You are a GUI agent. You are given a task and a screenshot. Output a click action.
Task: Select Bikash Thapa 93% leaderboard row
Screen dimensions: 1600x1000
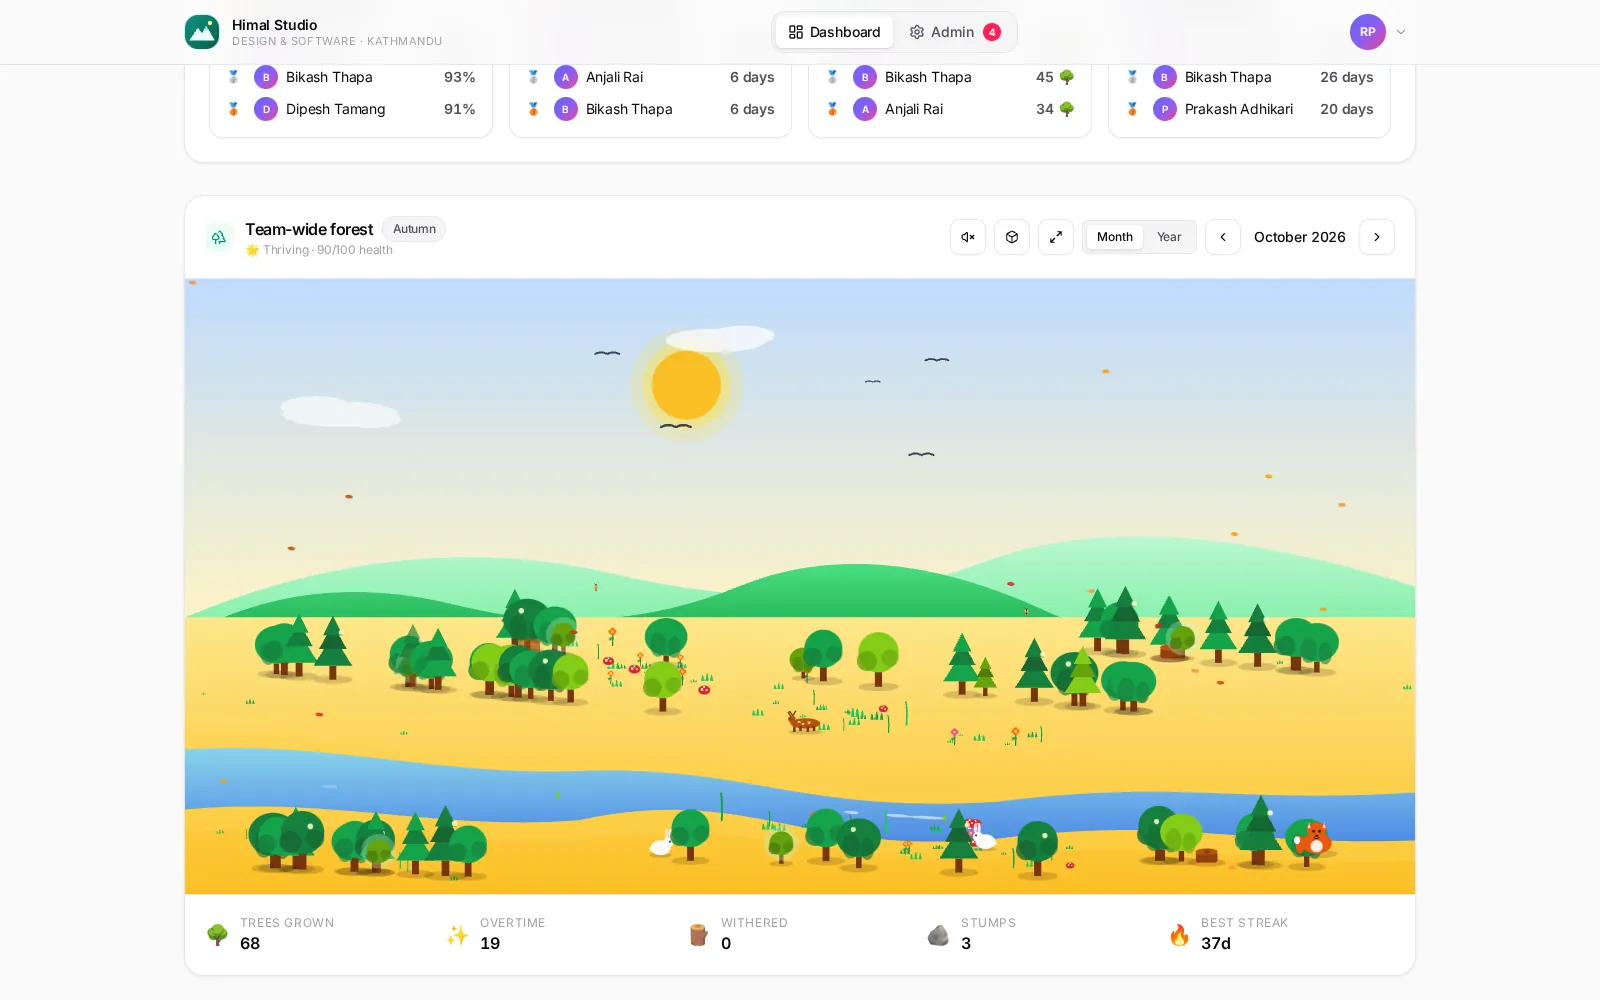[x=351, y=77]
